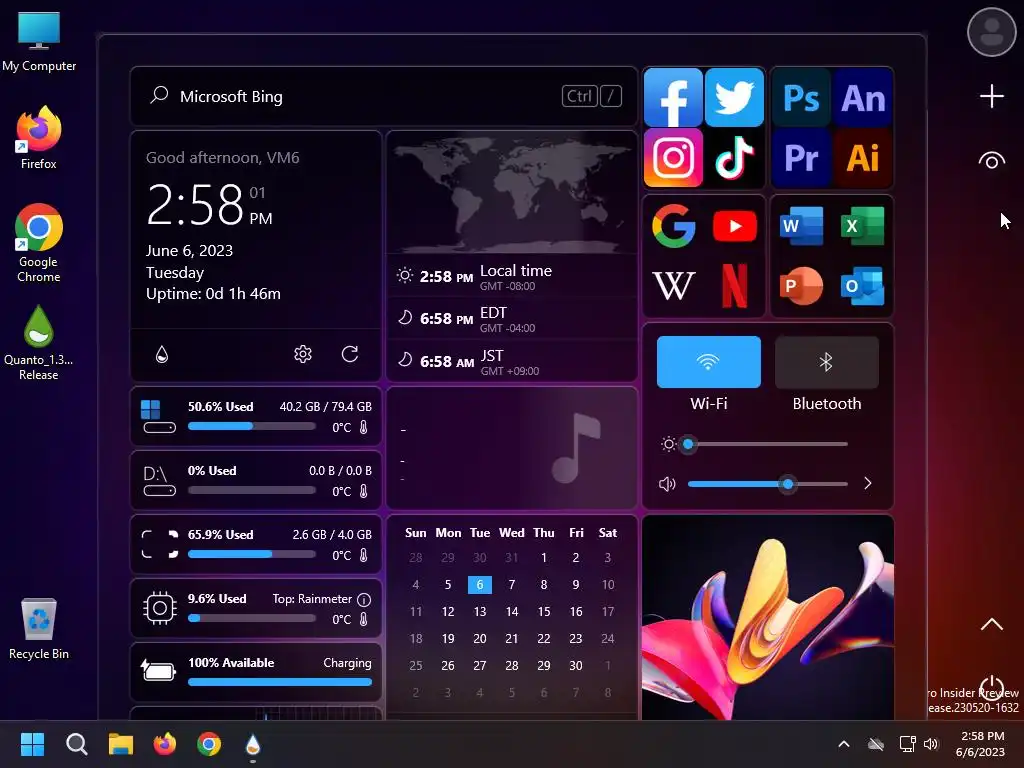The width and height of the screenshot is (1024, 768).
Task: Toggle the Wi-Fi button
Action: tap(709, 362)
